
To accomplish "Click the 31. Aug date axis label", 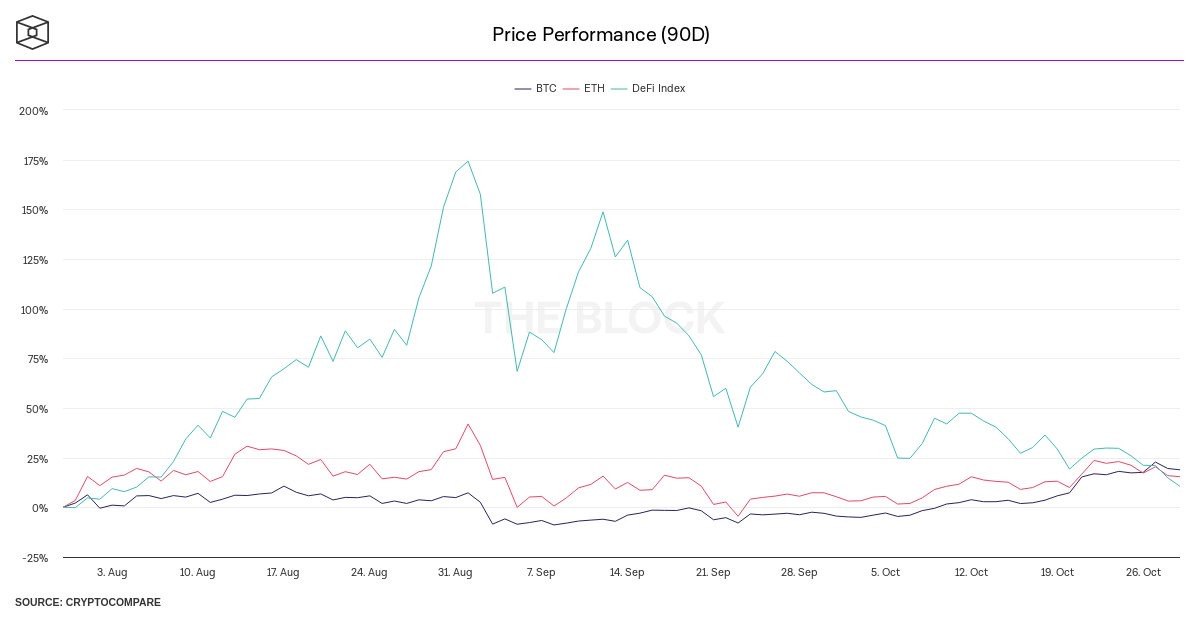I will click(455, 572).
